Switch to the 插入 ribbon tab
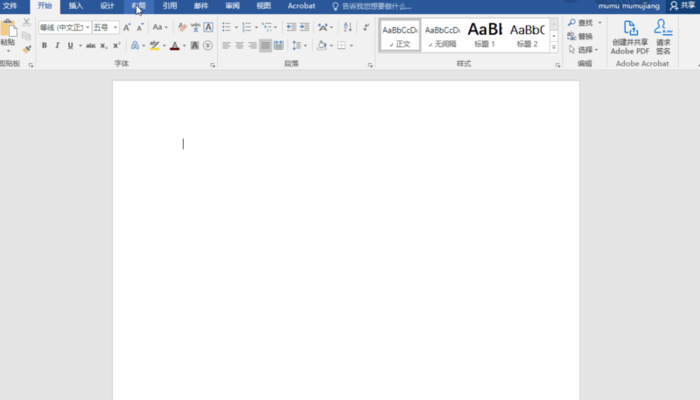The width and height of the screenshot is (700, 400). point(76,6)
